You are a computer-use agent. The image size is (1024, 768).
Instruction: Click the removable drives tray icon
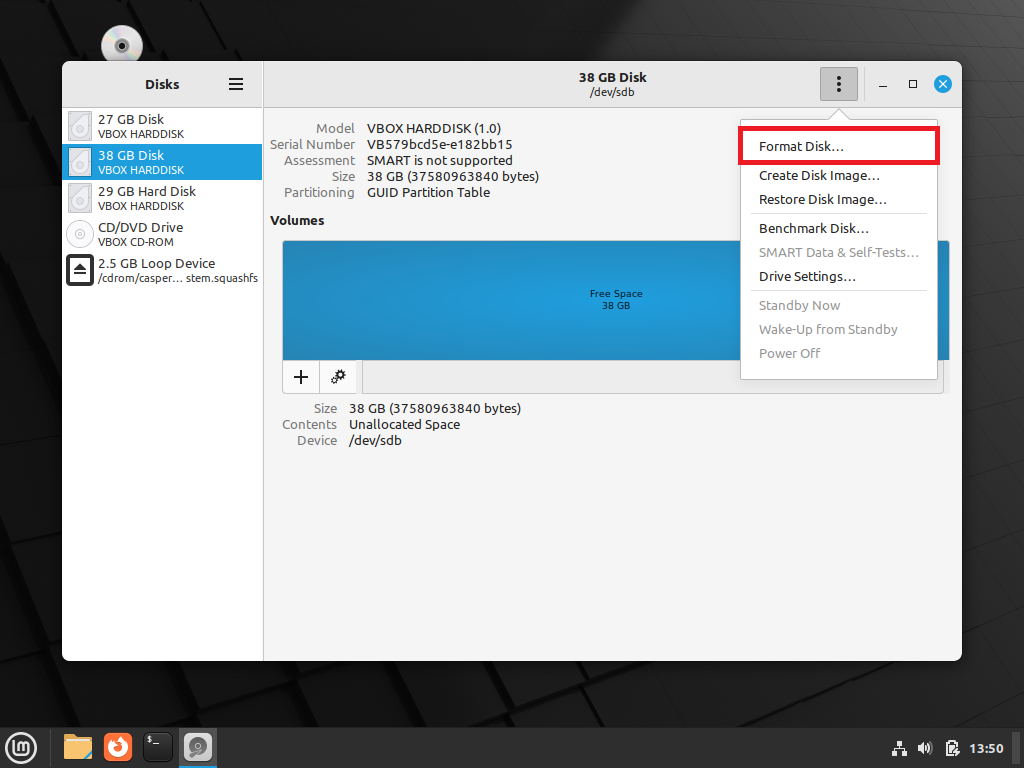click(x=952, y=748)
